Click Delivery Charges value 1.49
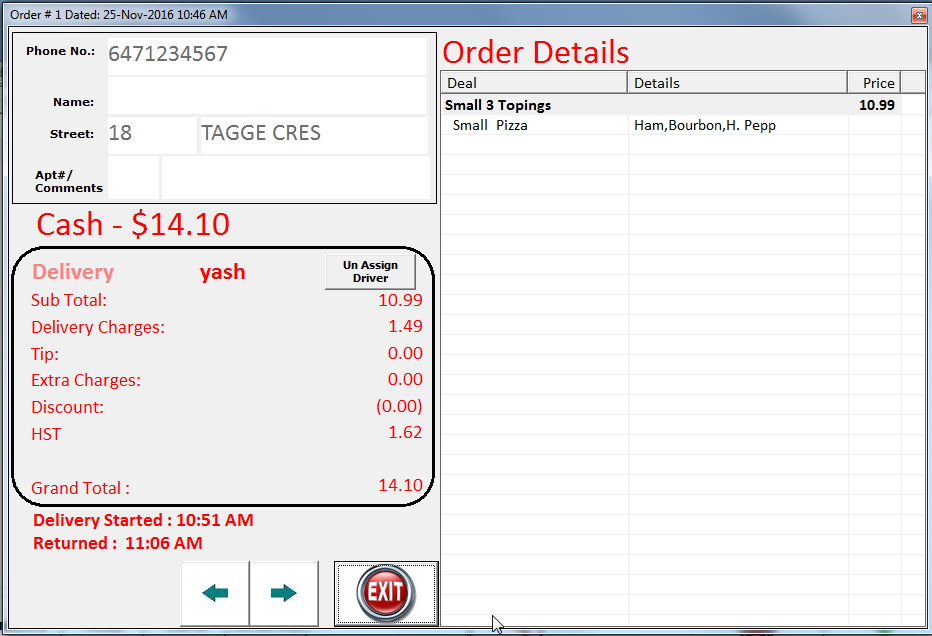Image resolution: width=932 pixels, height=636 pixels. coord(405,326)
